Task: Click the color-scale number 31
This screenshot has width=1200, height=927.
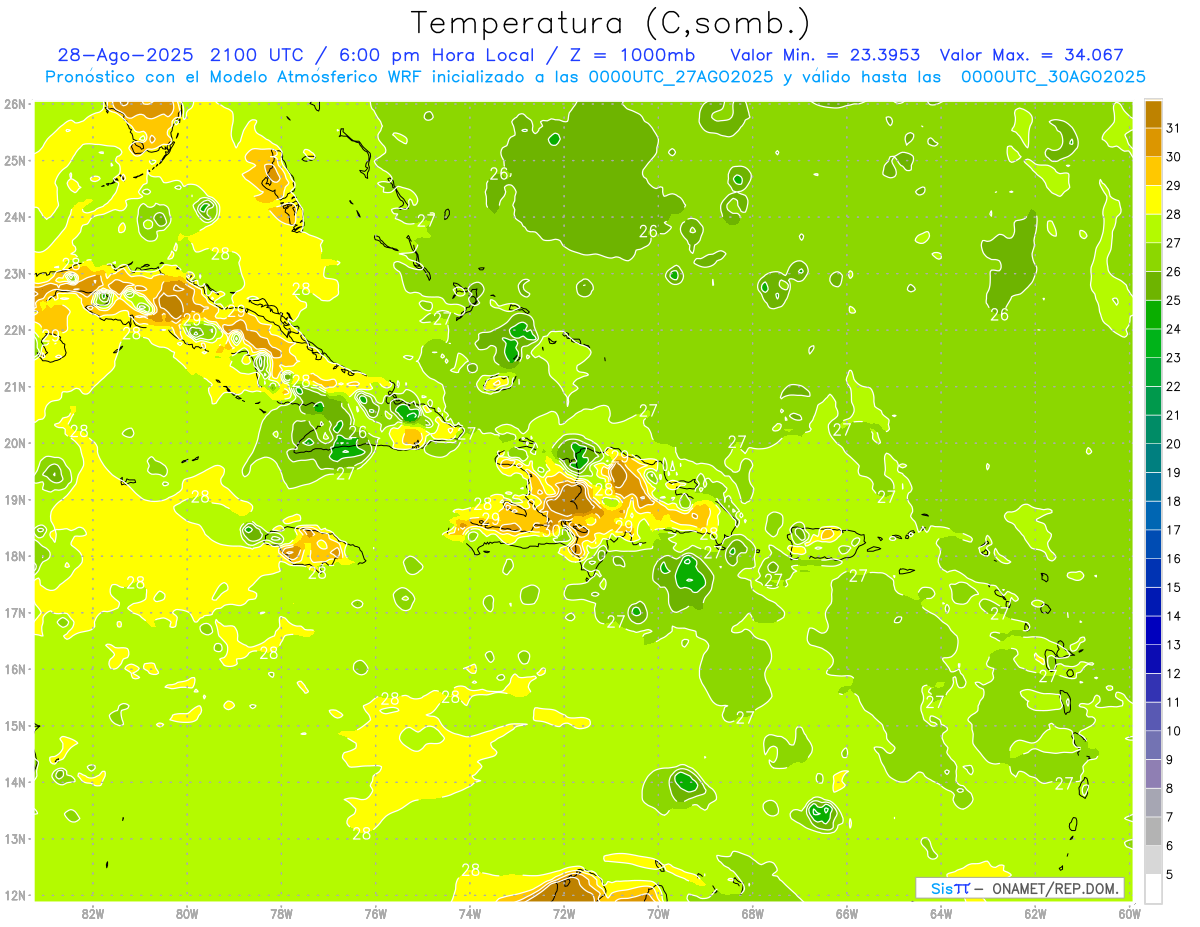Action: [x=1174, y=128]
